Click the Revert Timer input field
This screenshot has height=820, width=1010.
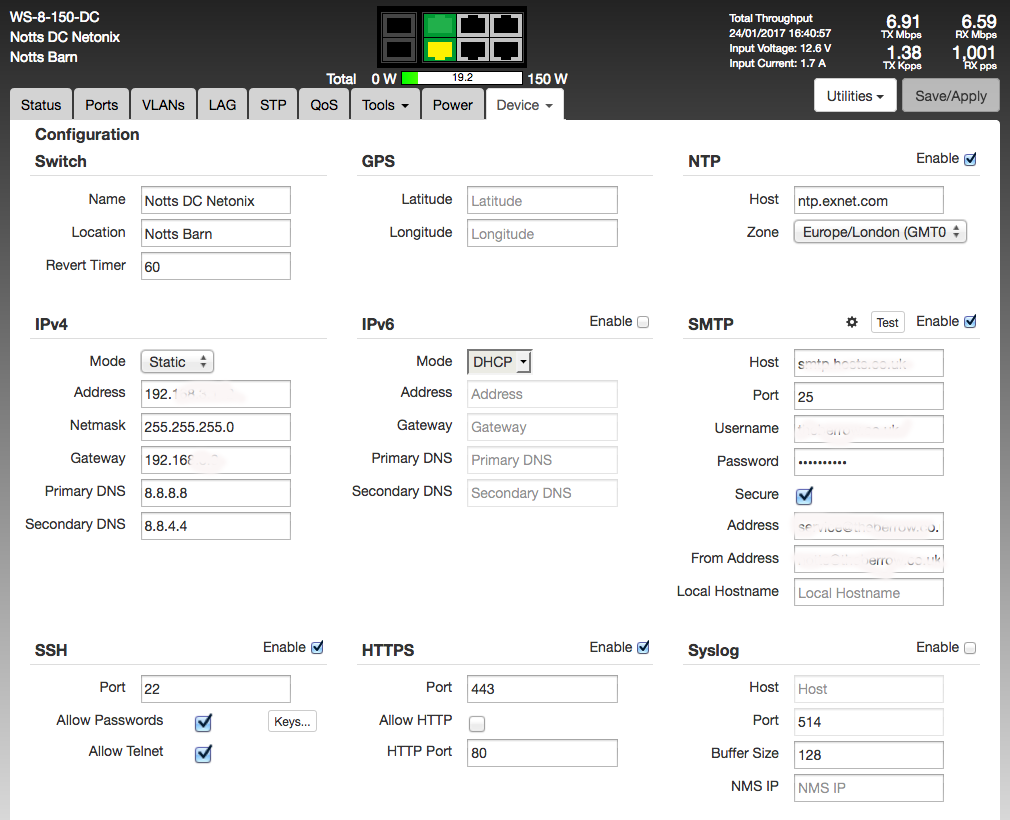[216, 267]
